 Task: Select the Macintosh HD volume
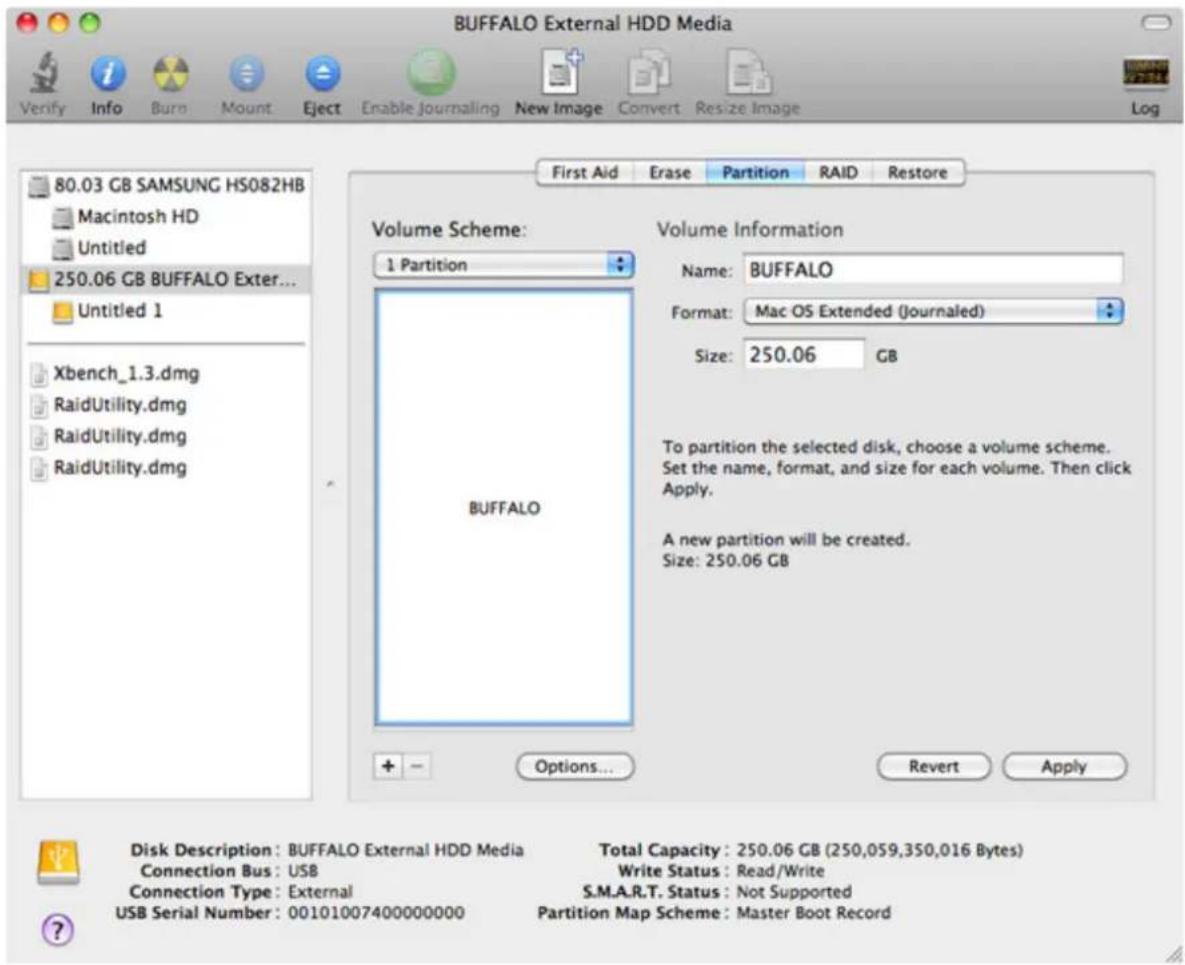tap(166, 217)
